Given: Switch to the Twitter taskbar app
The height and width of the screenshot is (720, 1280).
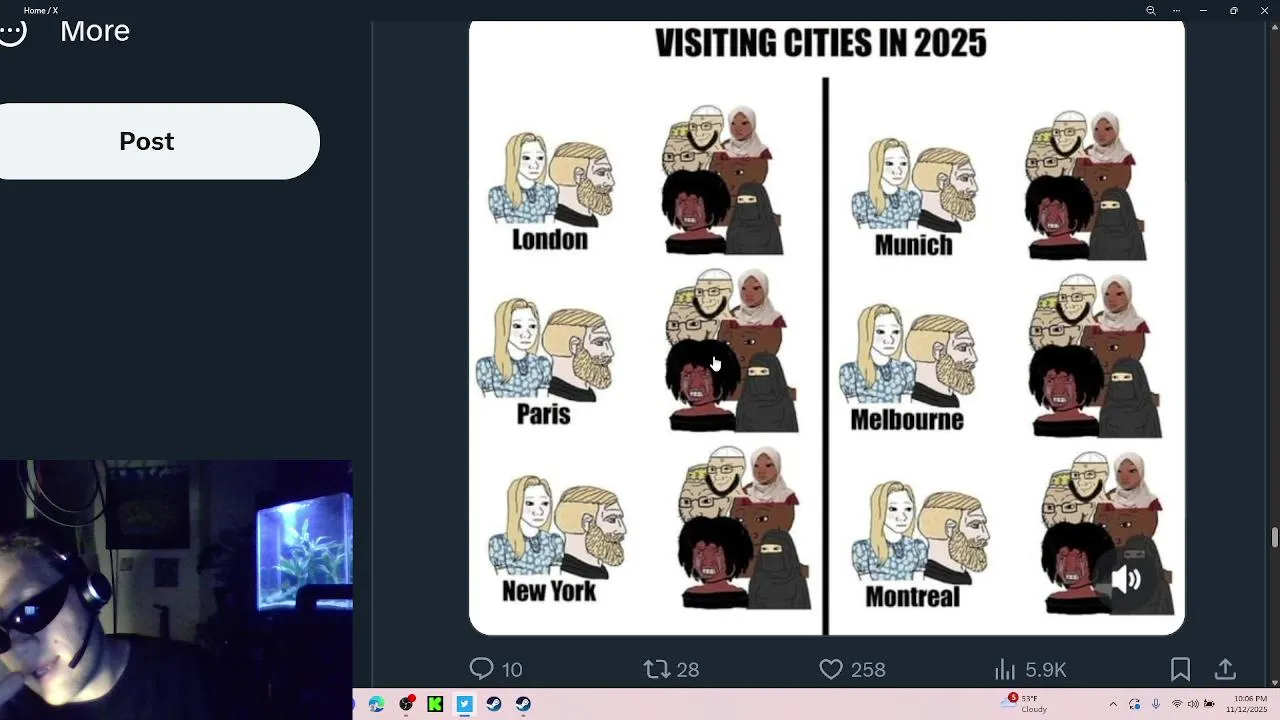Looking at the screenshot, I should [464, 704].
